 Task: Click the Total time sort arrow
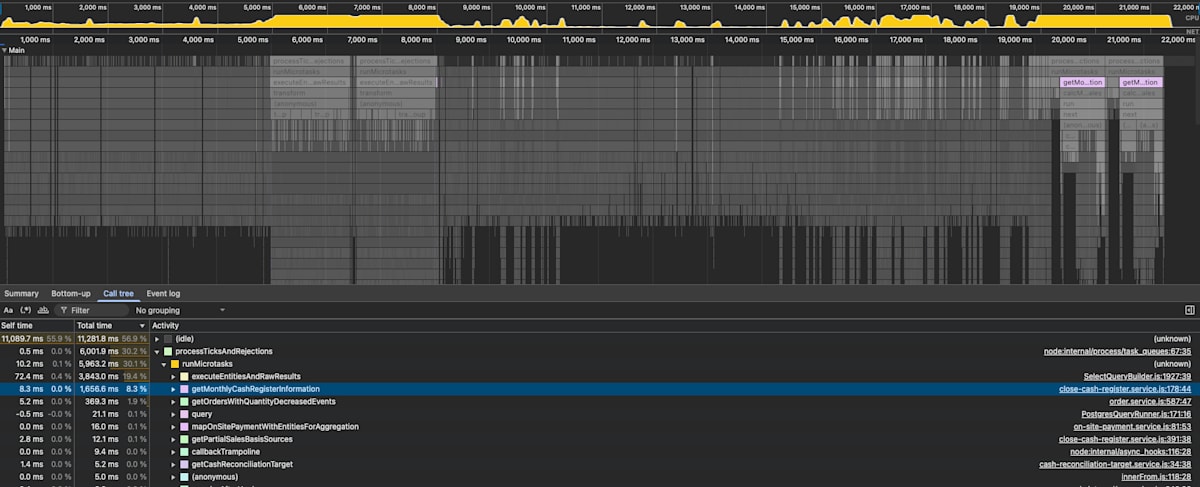coord(142,326)
